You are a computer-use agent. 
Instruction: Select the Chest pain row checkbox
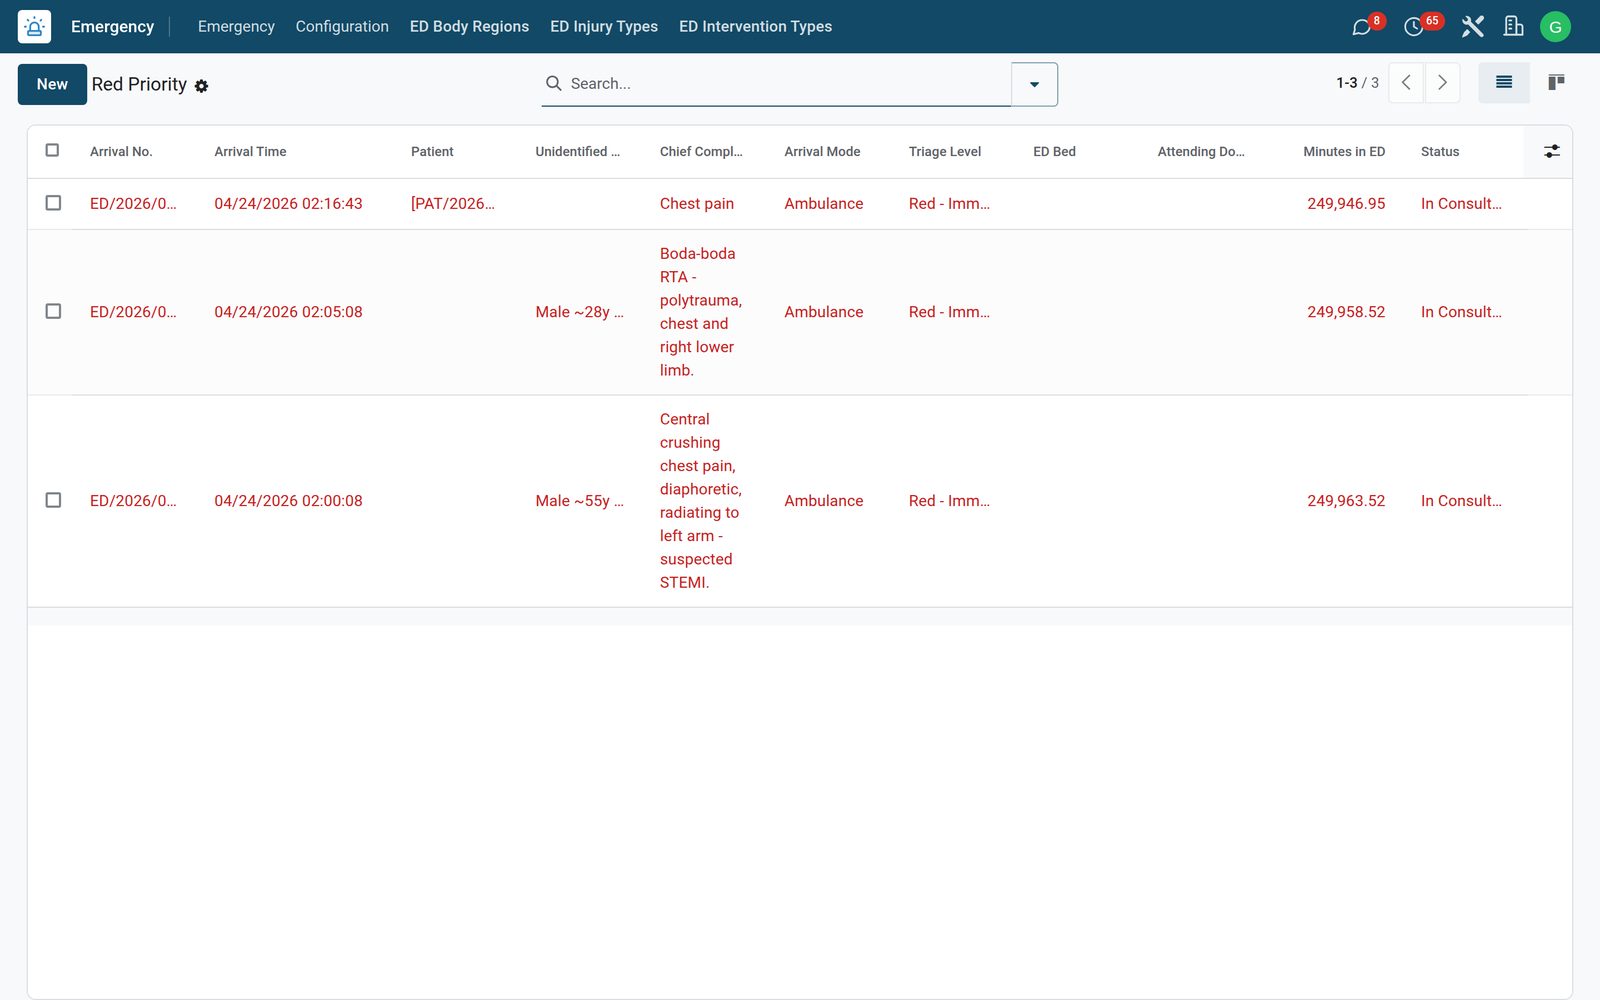point(53,203)
